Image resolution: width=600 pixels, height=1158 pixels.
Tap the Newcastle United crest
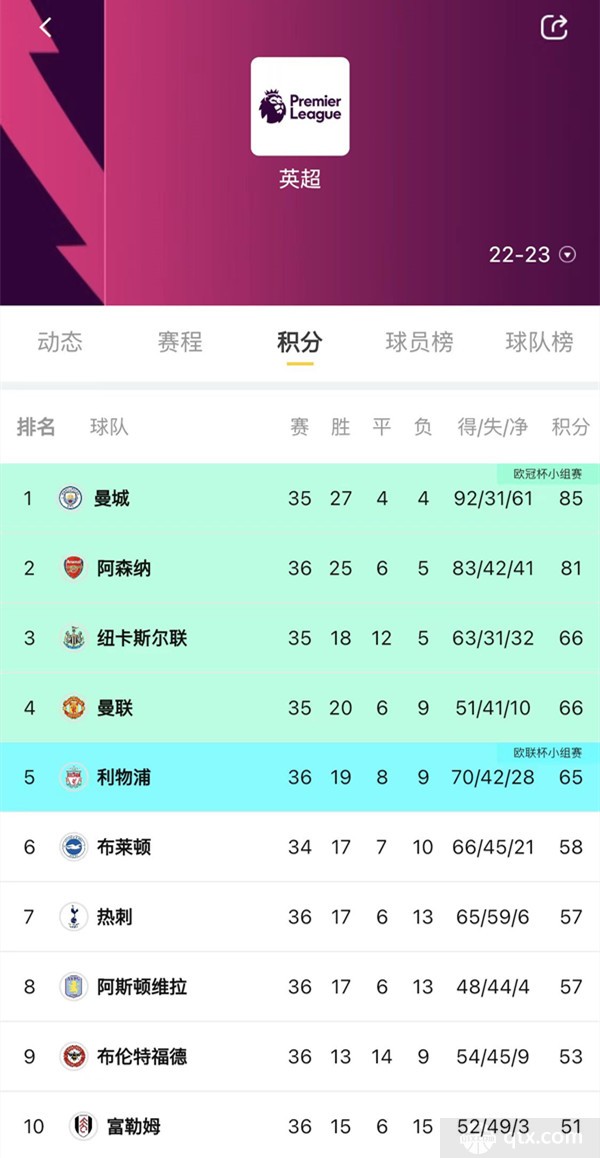(x=73, y=637)
